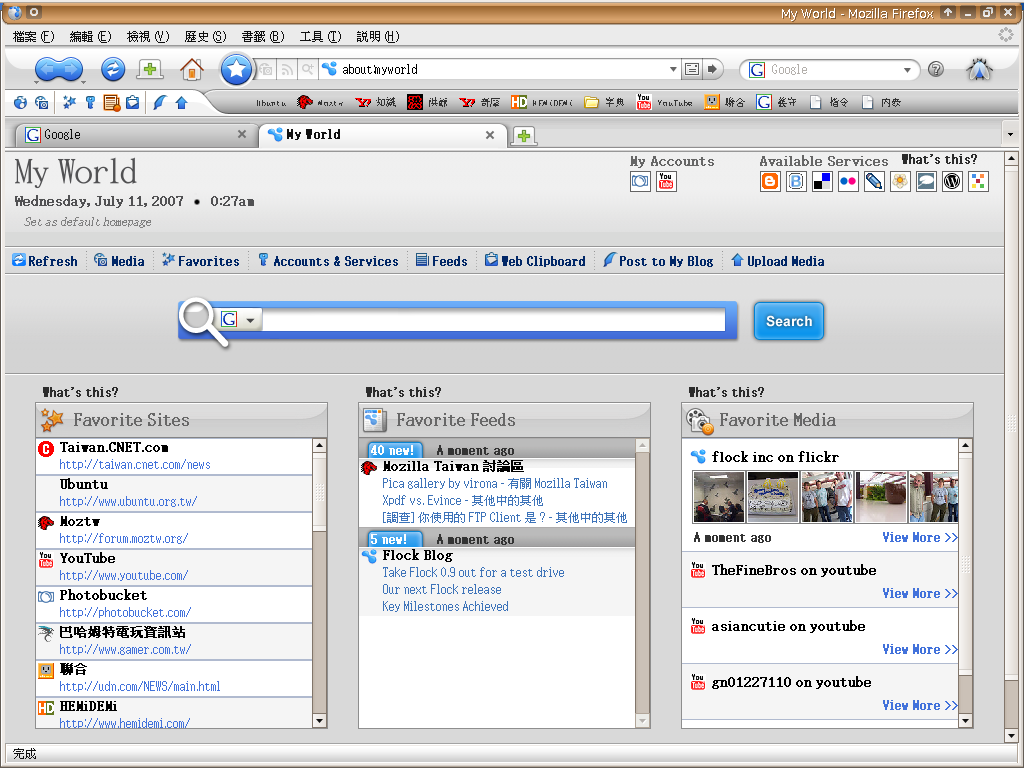1024x768 pixels.
Task: Star this page with the blue star button
Action: pos(236,69)
